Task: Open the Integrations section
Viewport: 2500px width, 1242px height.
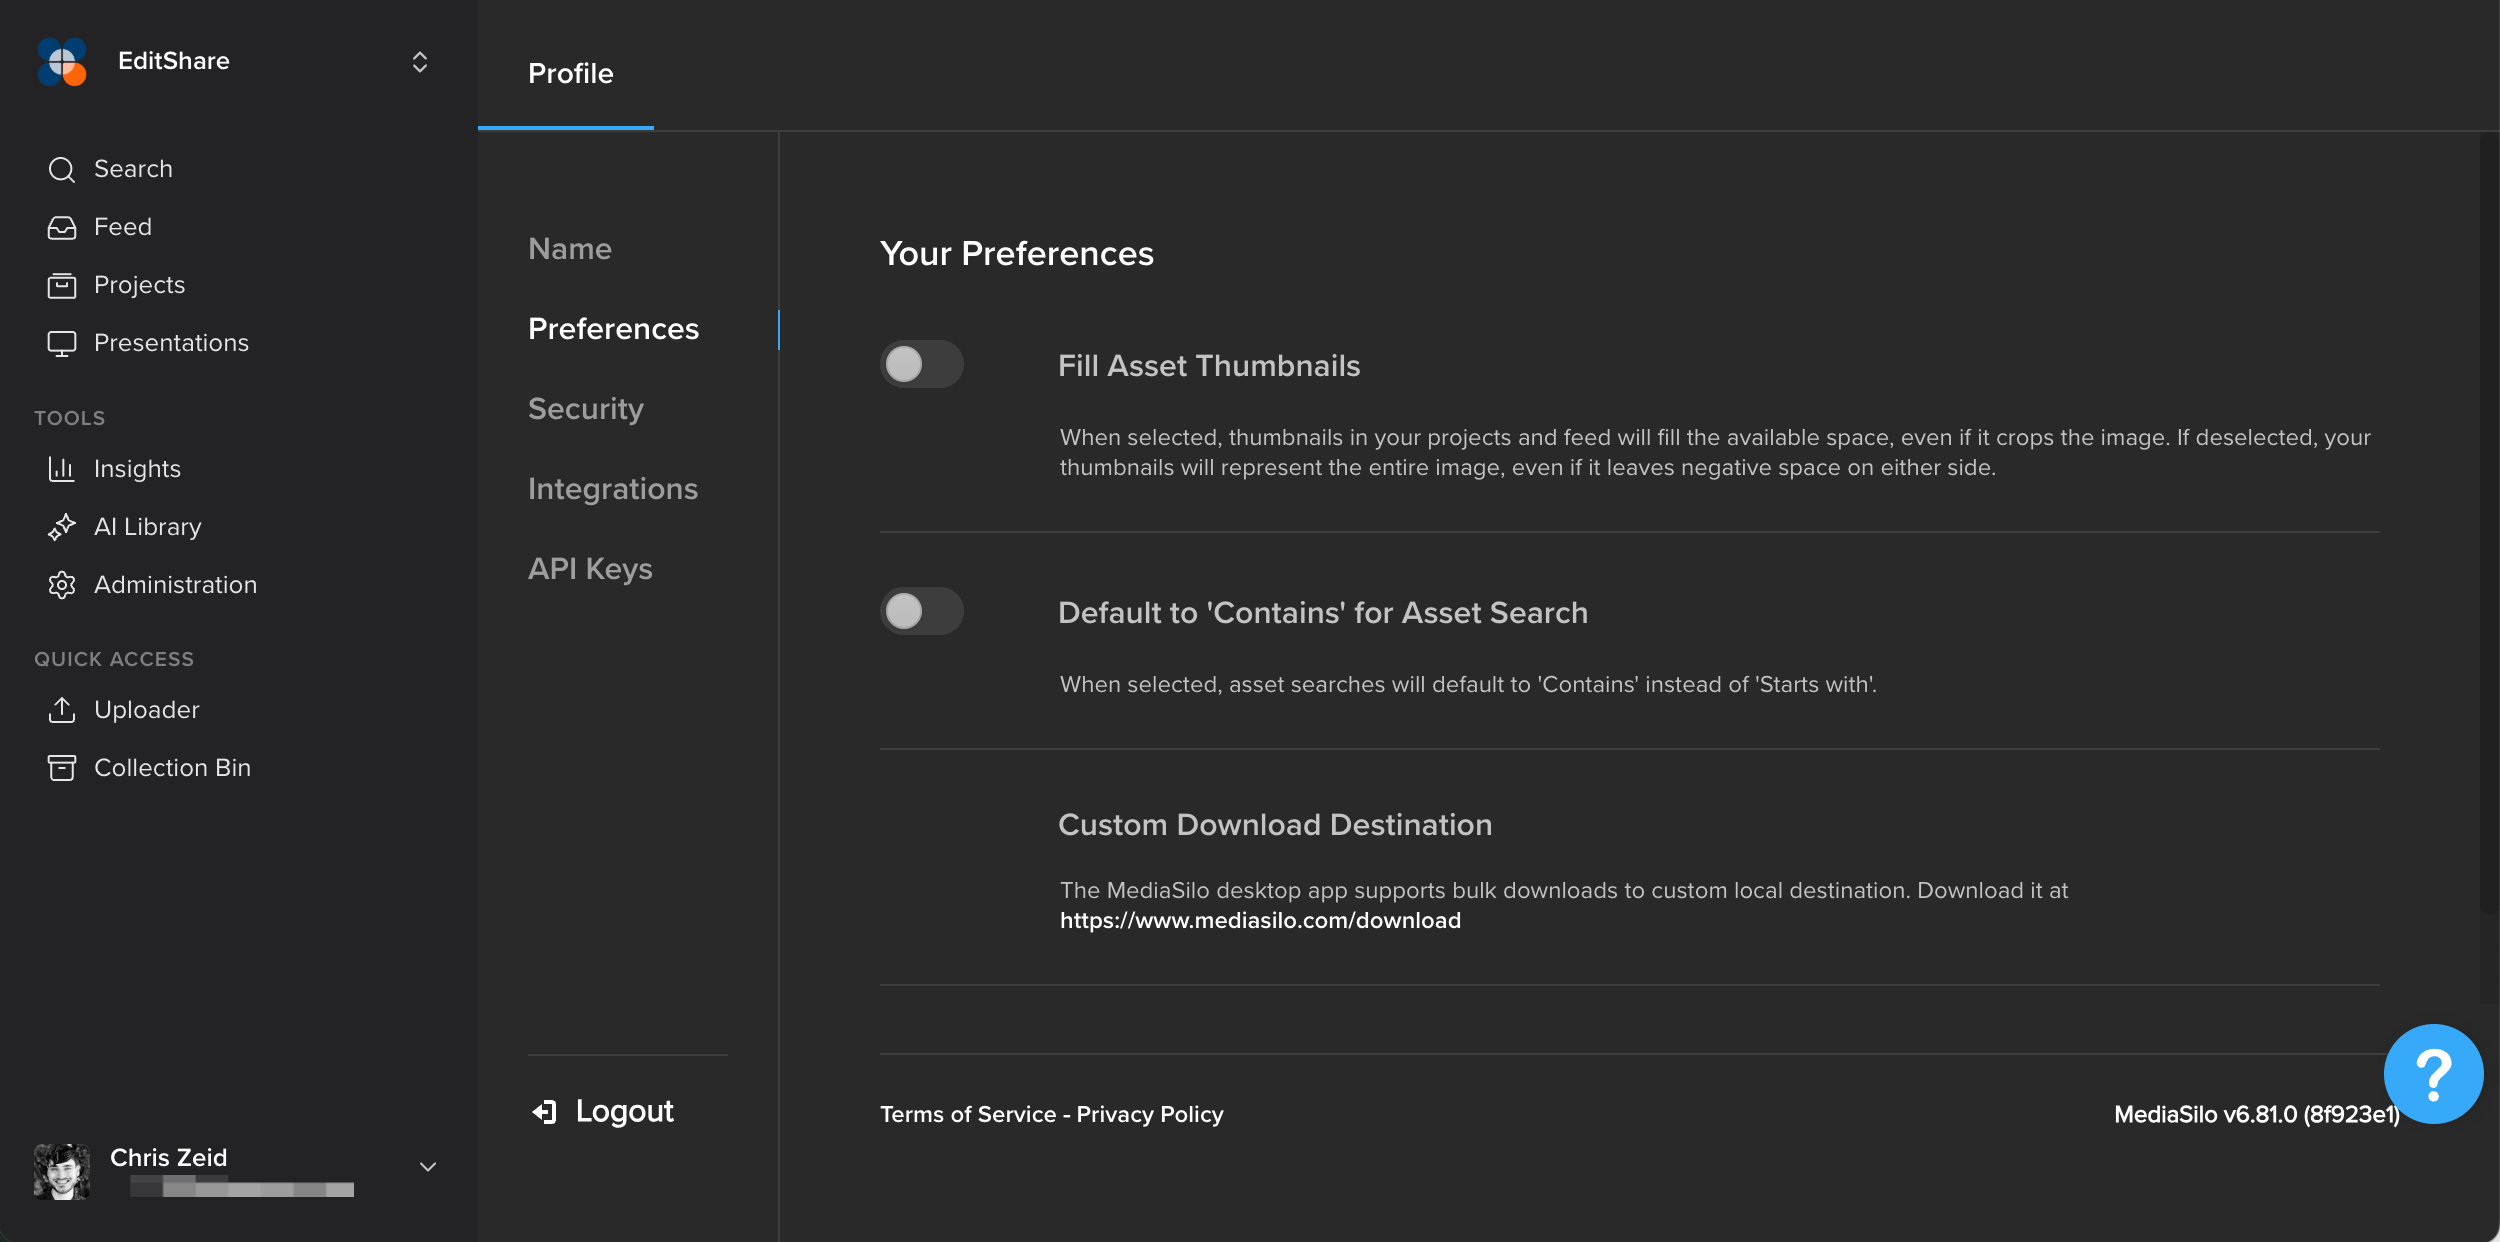Action: tap(613, 489)
